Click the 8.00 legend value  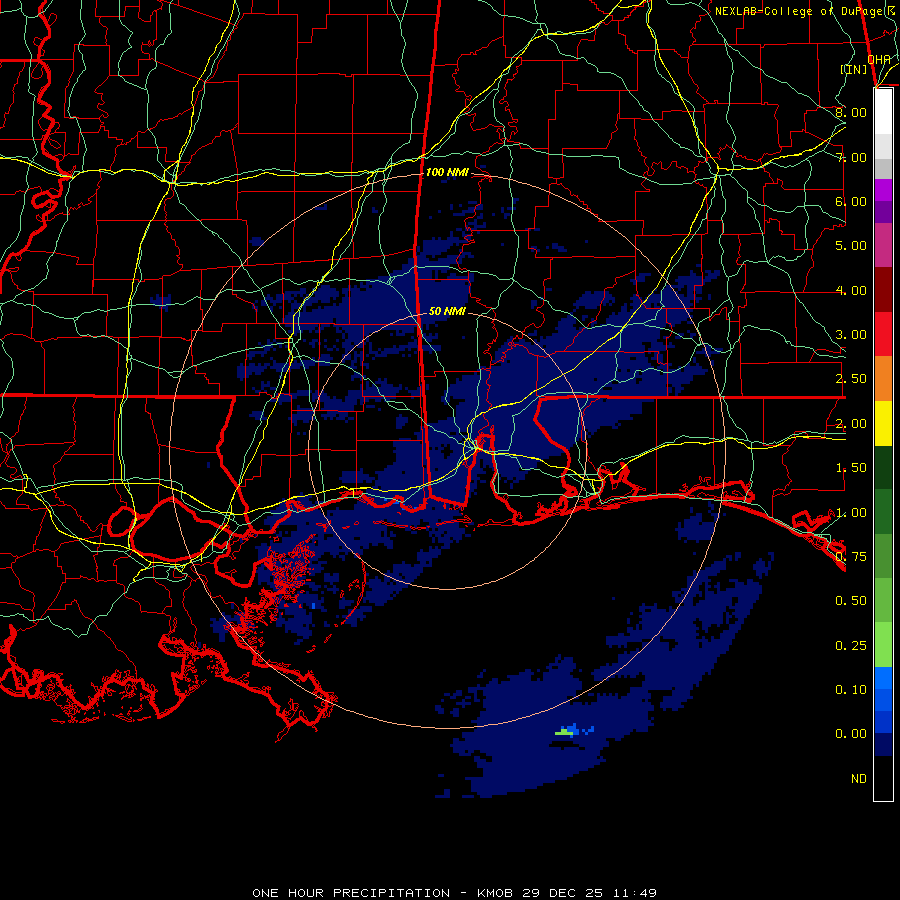coord(851,112)
